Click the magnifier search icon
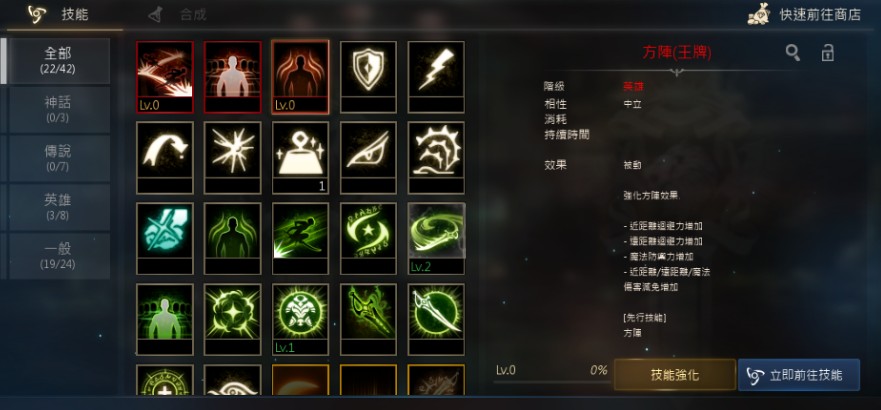Image resolution: width=881 pixels, height=410 pixels. pyautogui.click(x=793, y=53)
